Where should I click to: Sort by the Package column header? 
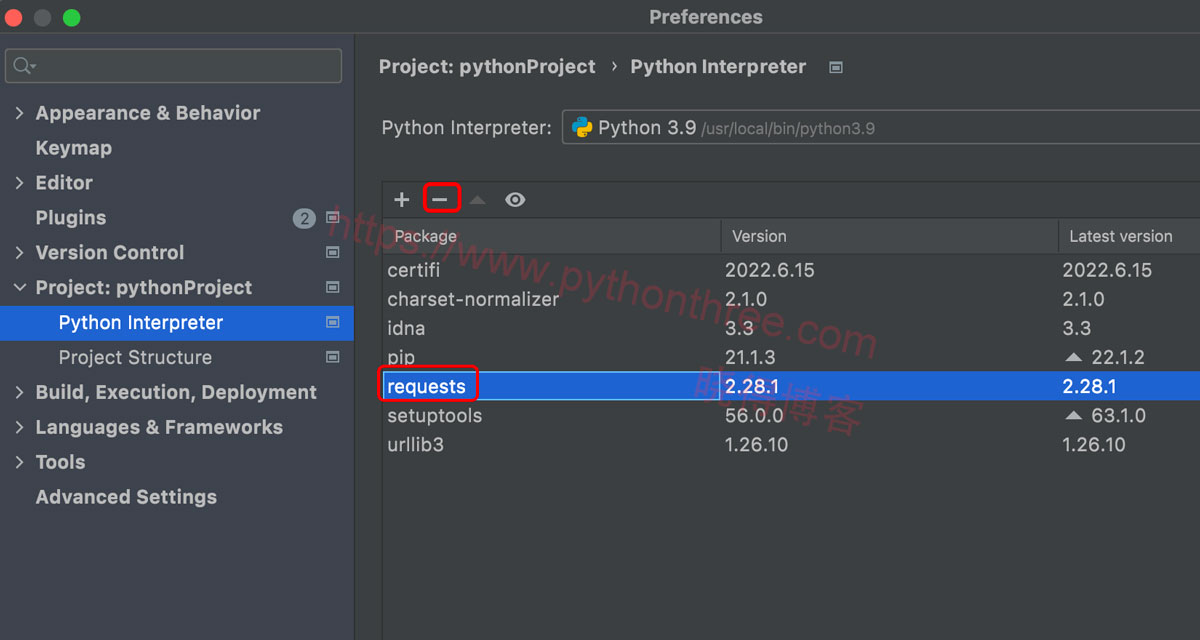(x=552, y=236)
